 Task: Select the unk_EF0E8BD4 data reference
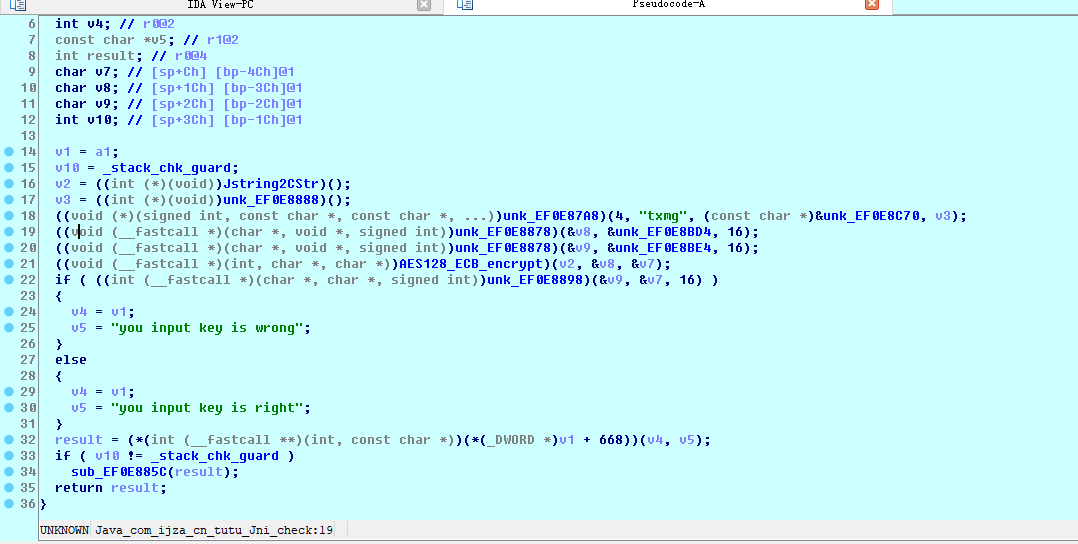(x=663, y=232)
